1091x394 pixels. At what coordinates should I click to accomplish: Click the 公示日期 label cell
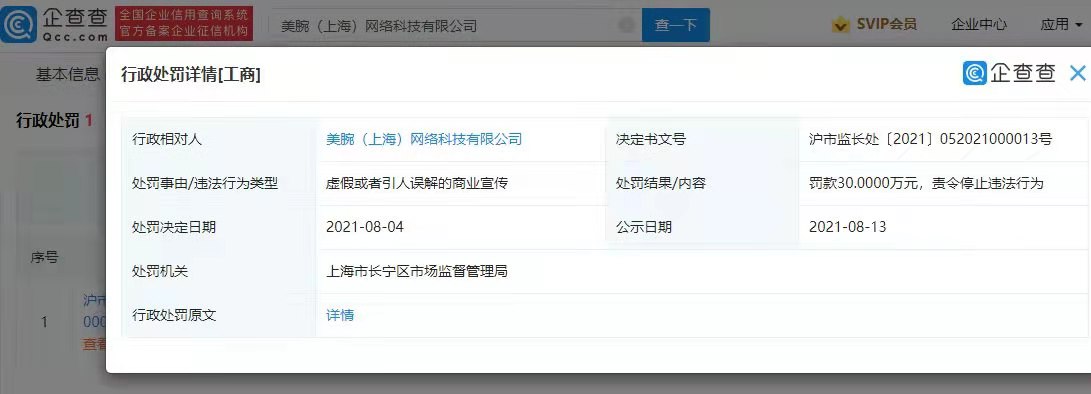pyautogui.click(x=702, y=227)
